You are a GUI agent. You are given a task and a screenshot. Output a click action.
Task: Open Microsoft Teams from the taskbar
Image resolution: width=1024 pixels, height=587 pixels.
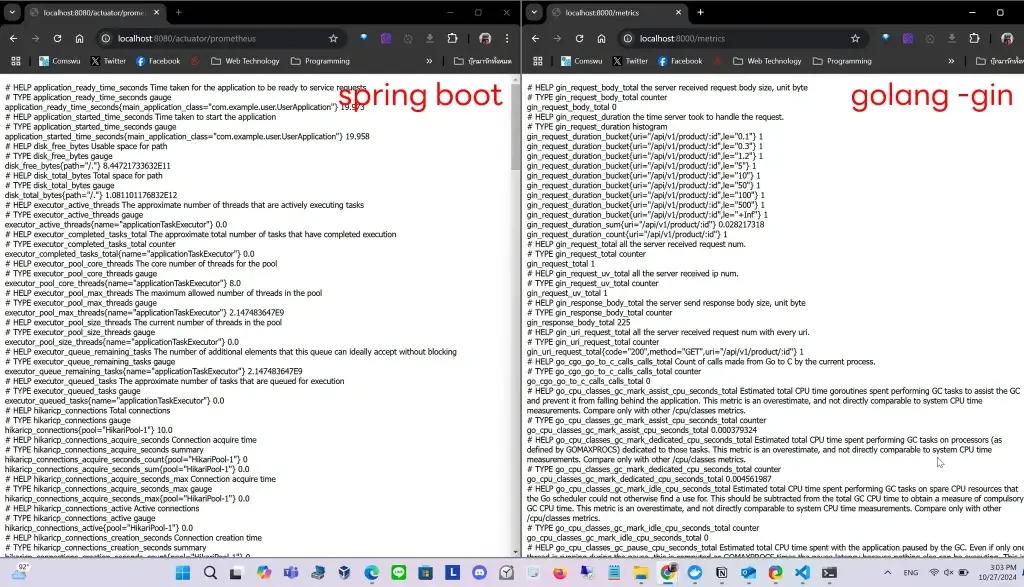coord(291,573)
